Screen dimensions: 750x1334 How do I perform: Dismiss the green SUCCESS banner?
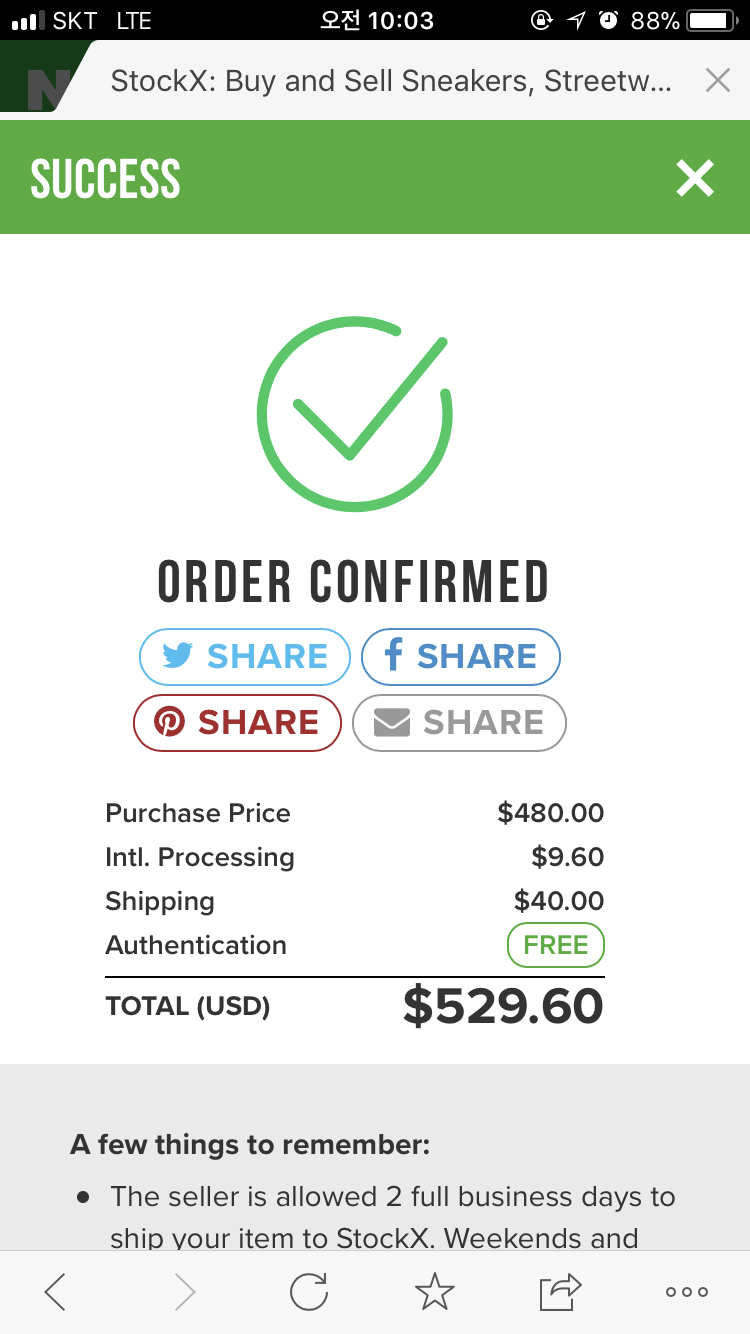click(x=694, y=178)
